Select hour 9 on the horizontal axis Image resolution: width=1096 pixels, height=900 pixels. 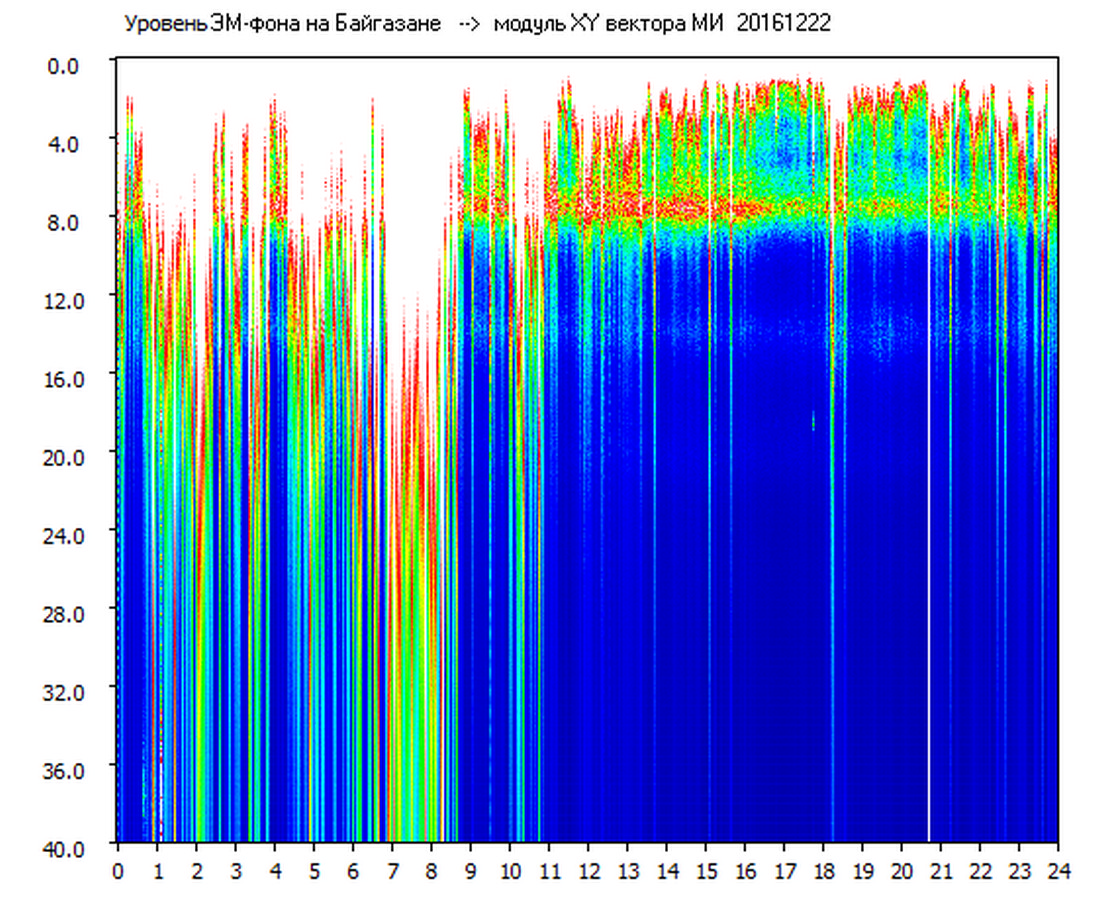(471, 870)
